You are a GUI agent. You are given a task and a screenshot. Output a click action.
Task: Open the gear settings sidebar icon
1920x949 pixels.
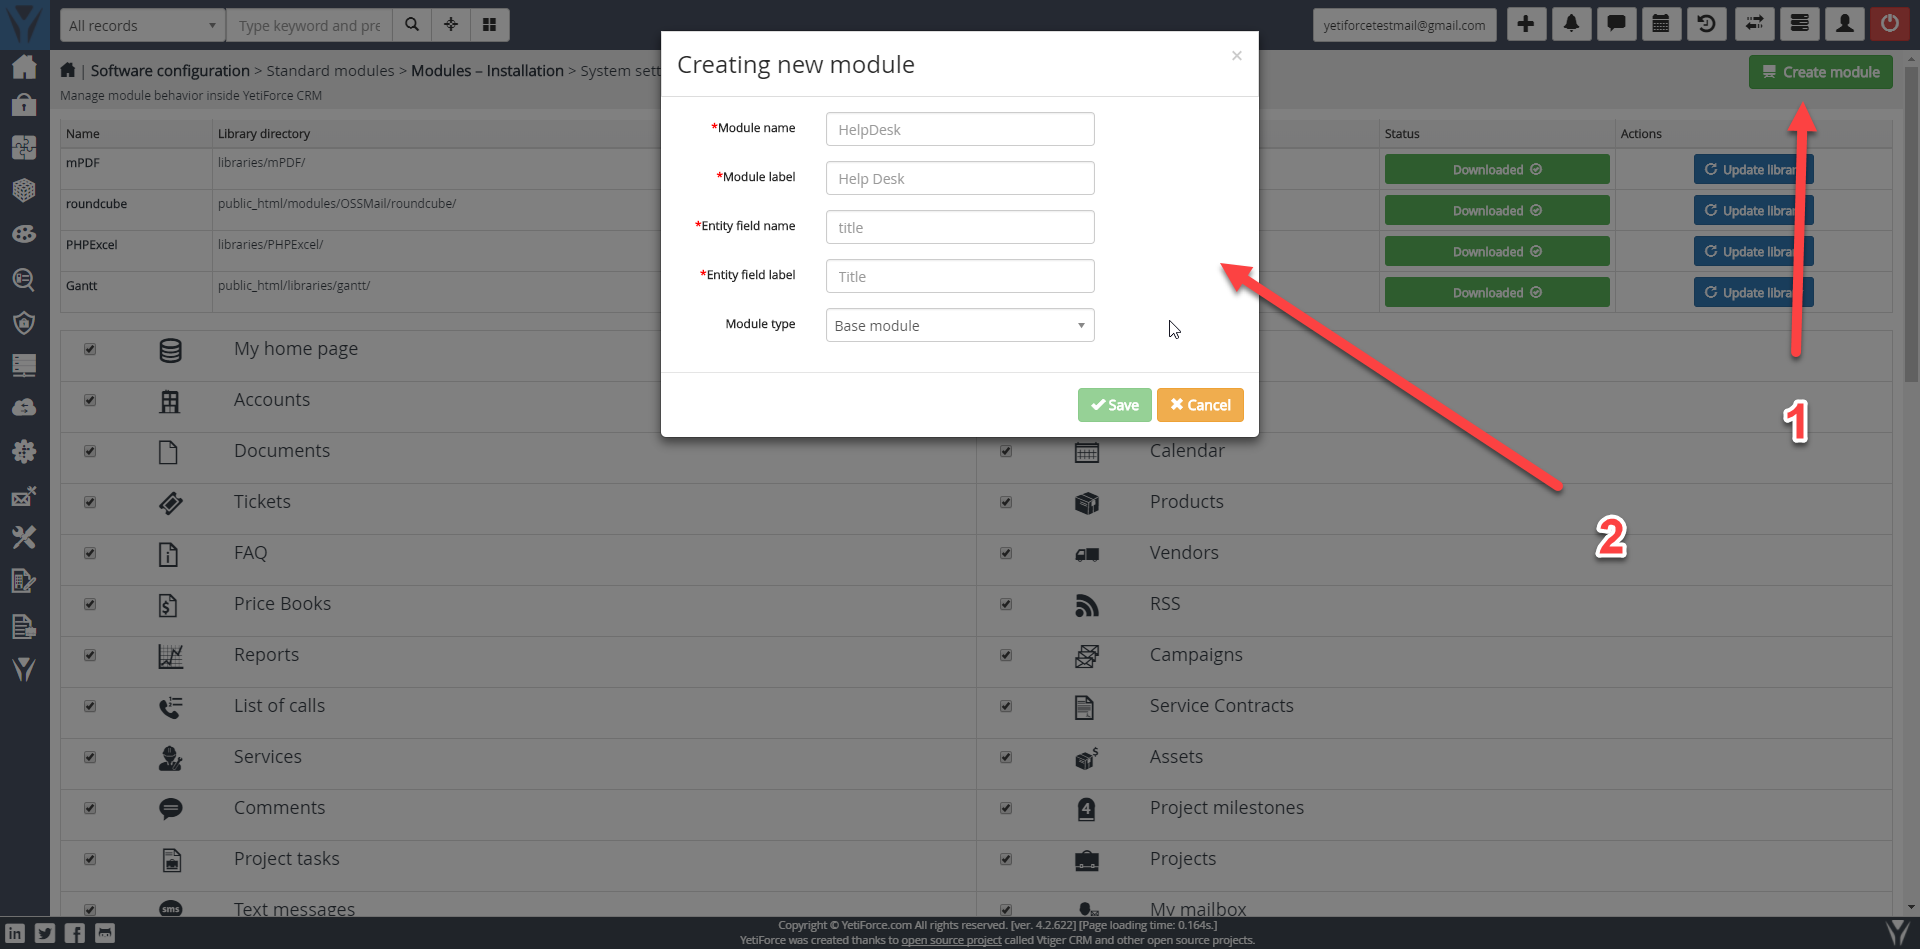pyautogui.click(x=24, y=451)
